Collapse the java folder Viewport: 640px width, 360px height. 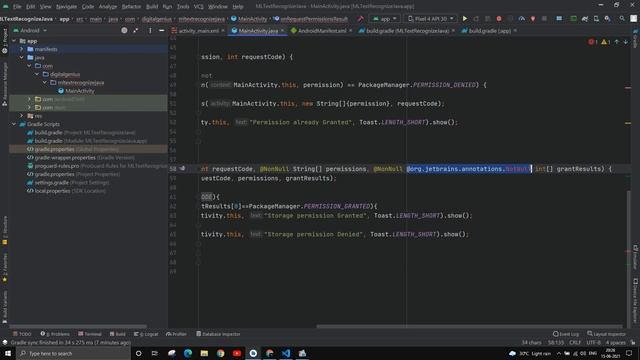click(22, 58)
